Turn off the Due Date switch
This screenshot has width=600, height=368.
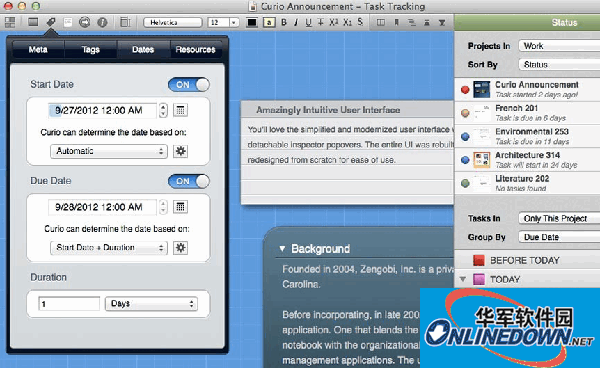tap(189, 181)
